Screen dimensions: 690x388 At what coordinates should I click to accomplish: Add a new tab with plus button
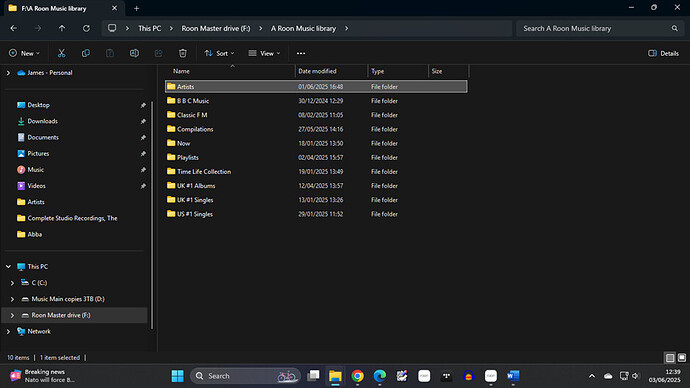pyautogui.click(x=136, y=8)
